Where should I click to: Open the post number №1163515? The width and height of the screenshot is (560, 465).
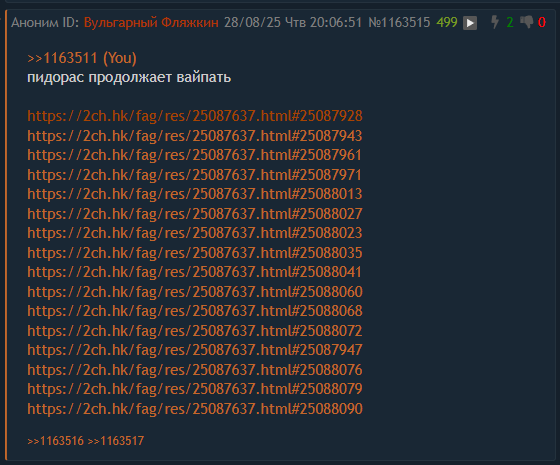[399, 22]
